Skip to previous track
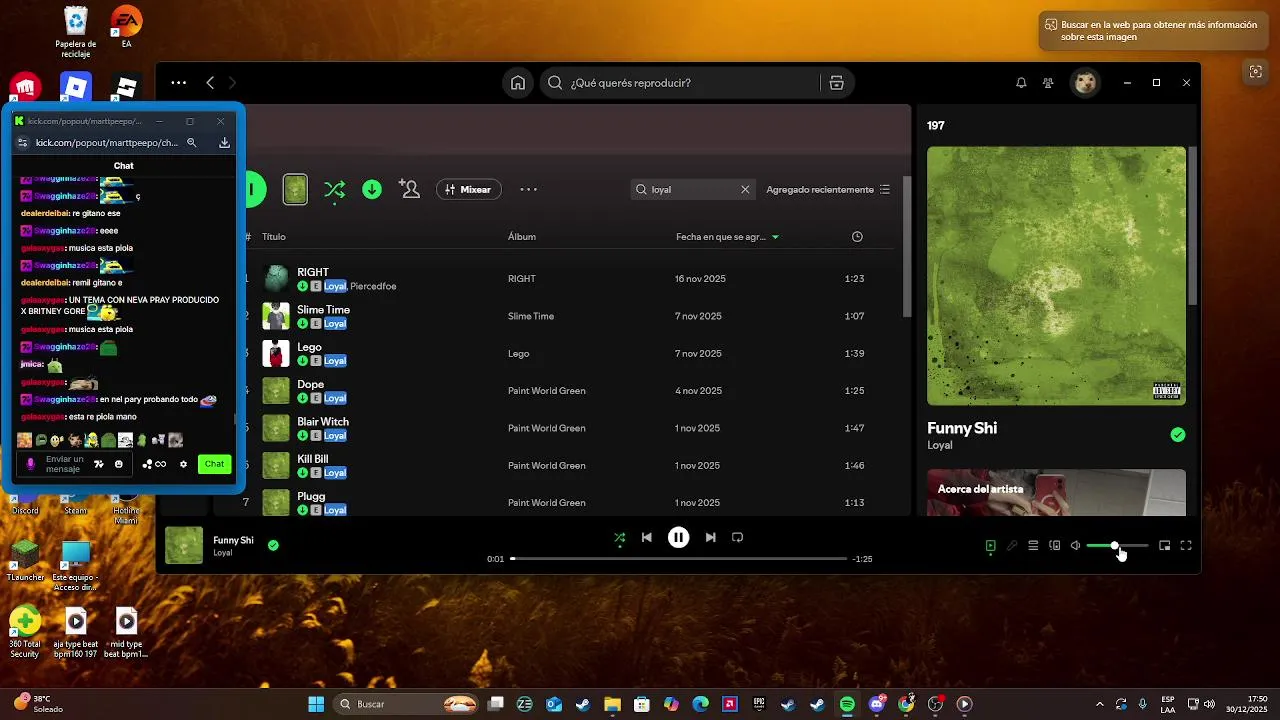 [647, 537]
